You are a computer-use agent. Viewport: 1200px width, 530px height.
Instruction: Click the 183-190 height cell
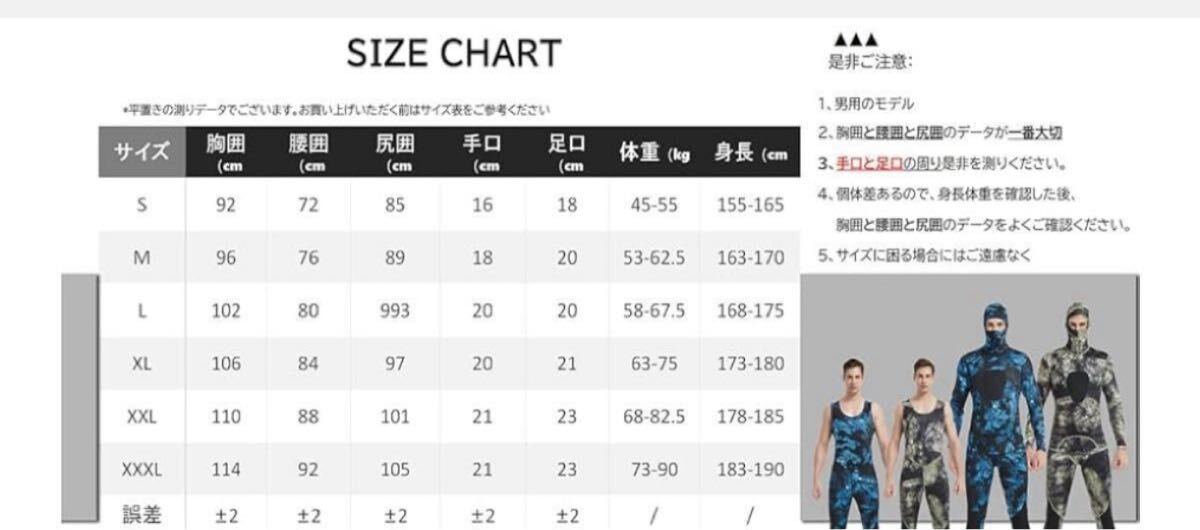750,469
